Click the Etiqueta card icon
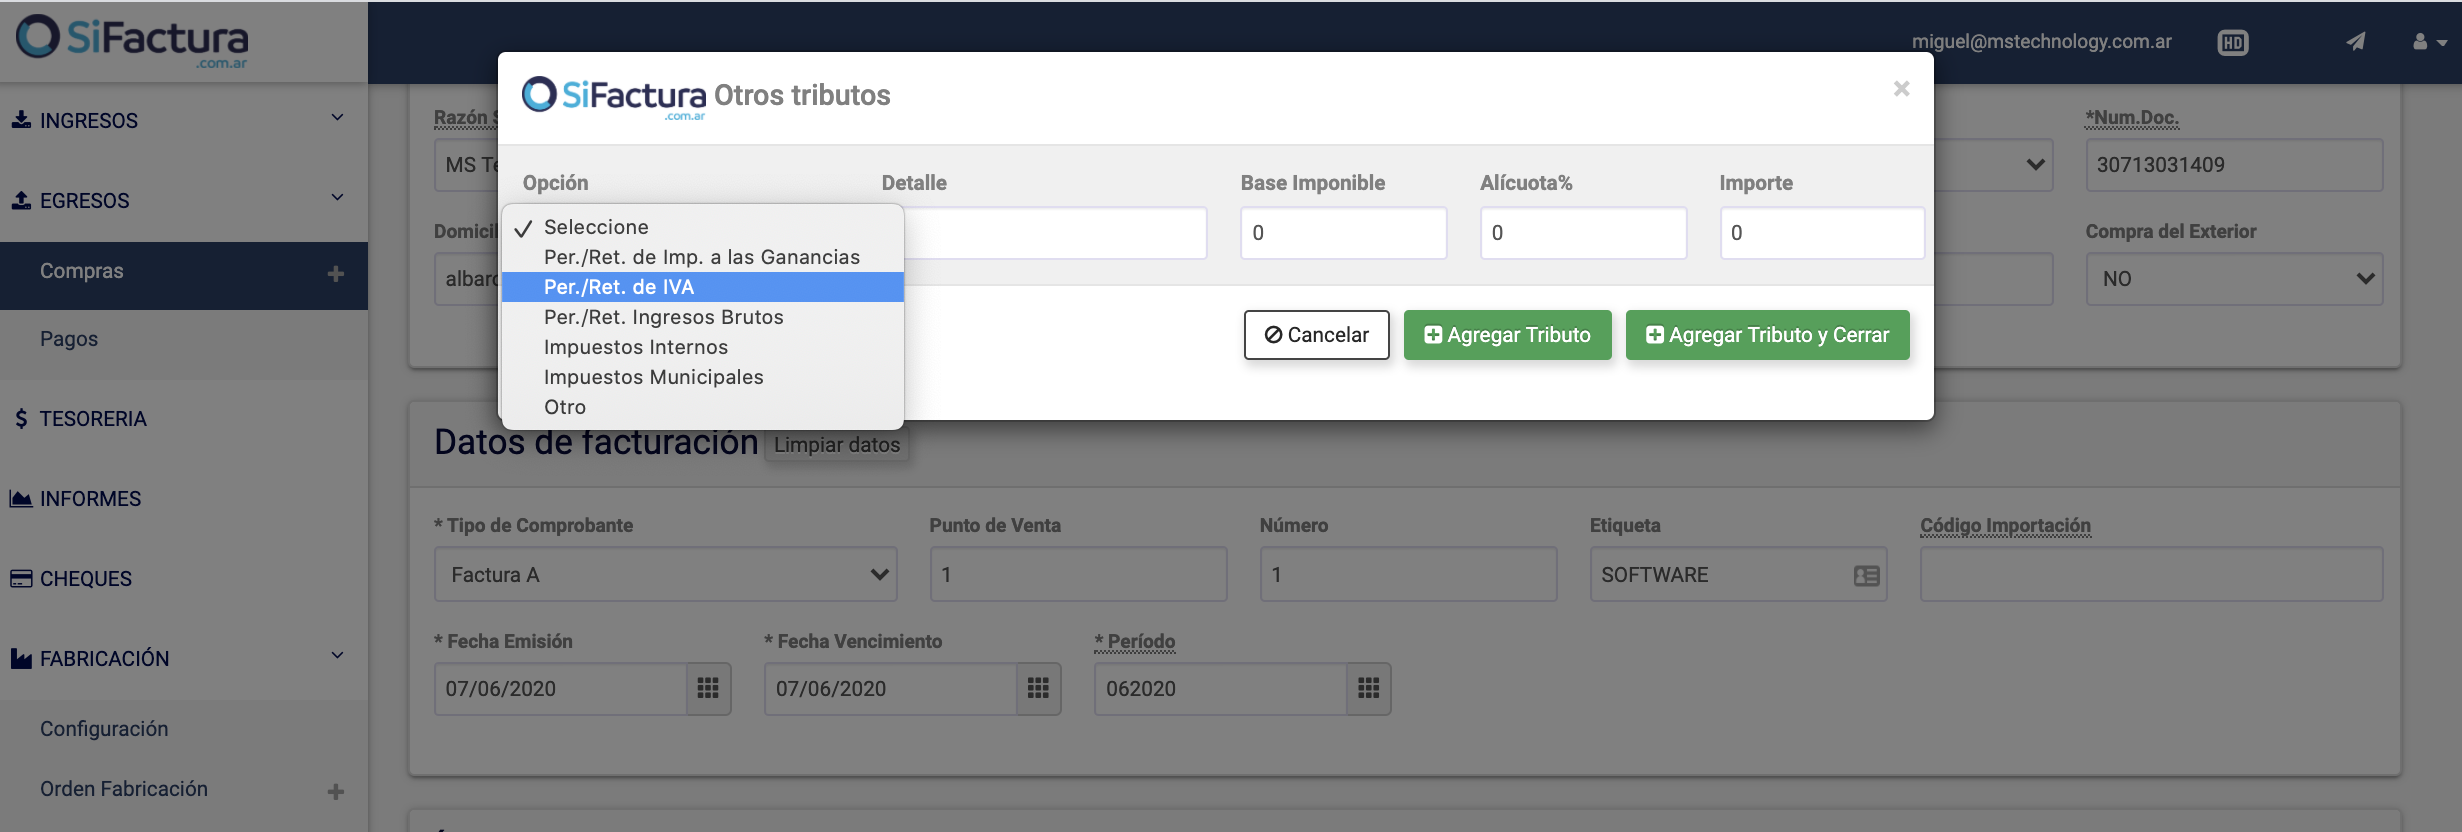Screen dimensions: 2462x832 (x=1866, y=575)
